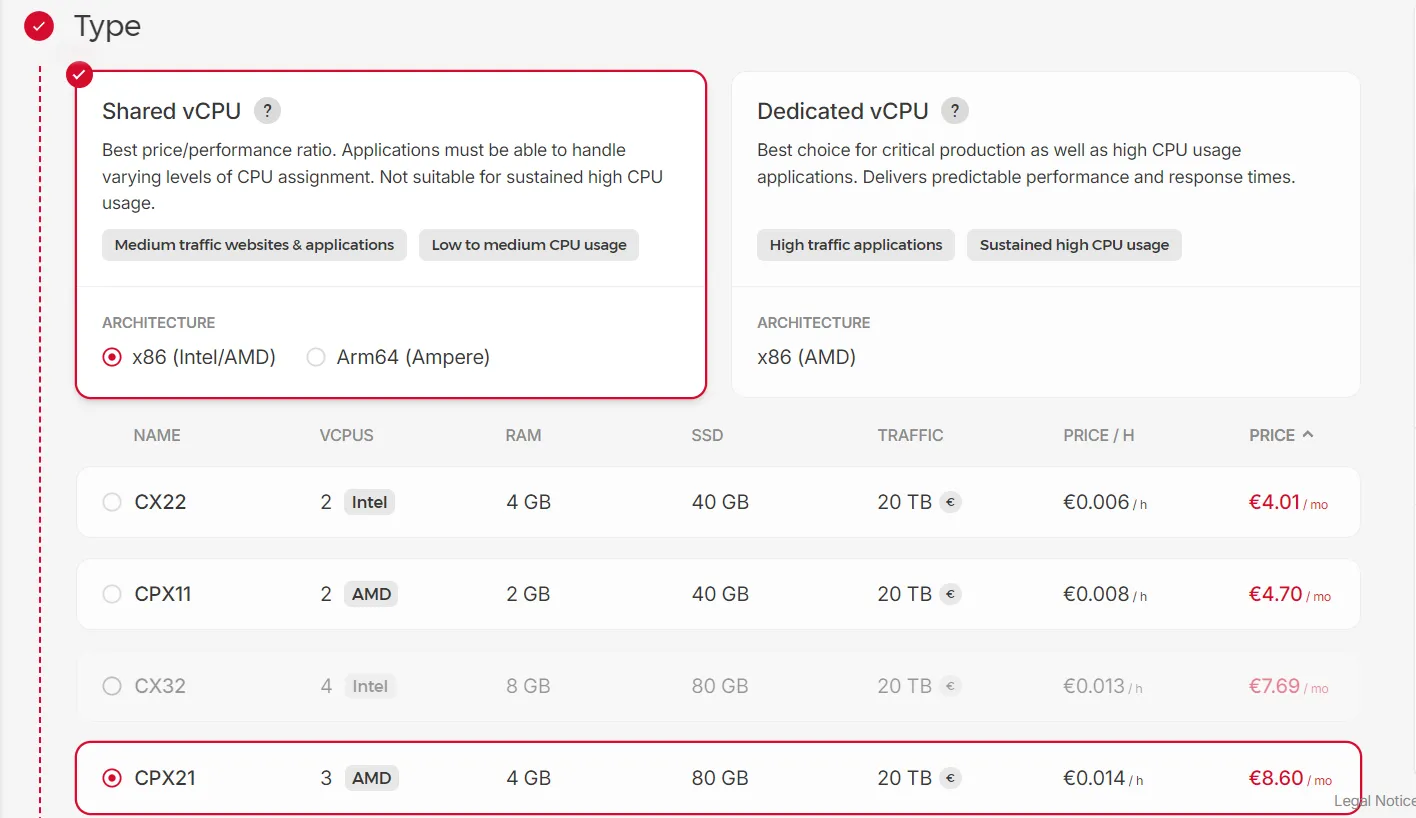Click the help icon next to Dedicated vCPU
Image resolution: width=1416 pixels, height=818 pixels.
click(x=955, y=111)
